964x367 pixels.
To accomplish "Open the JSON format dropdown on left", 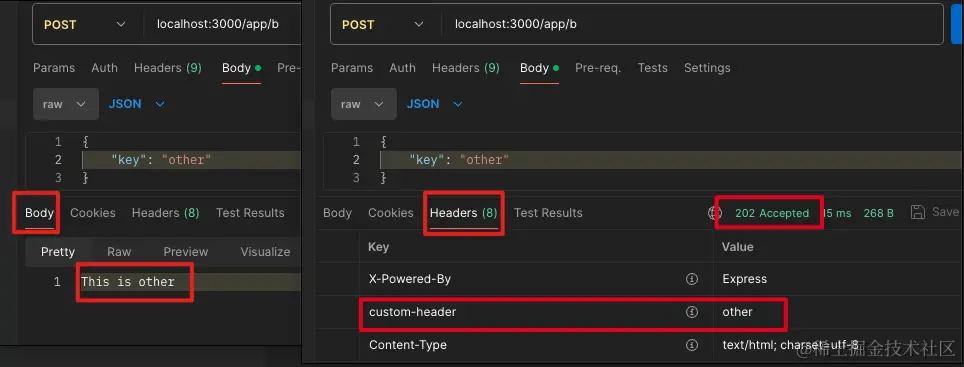I will coord(136,104).
